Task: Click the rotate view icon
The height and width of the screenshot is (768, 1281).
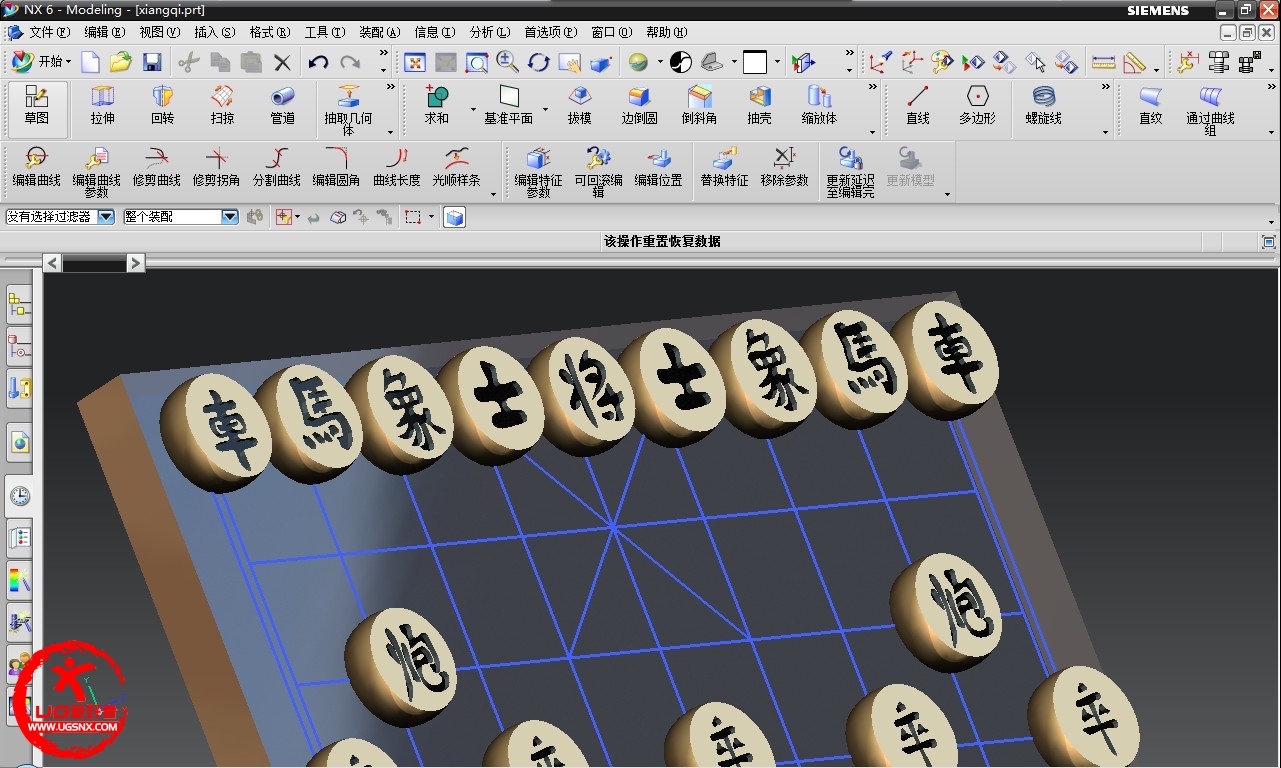Action: (539, 62)
